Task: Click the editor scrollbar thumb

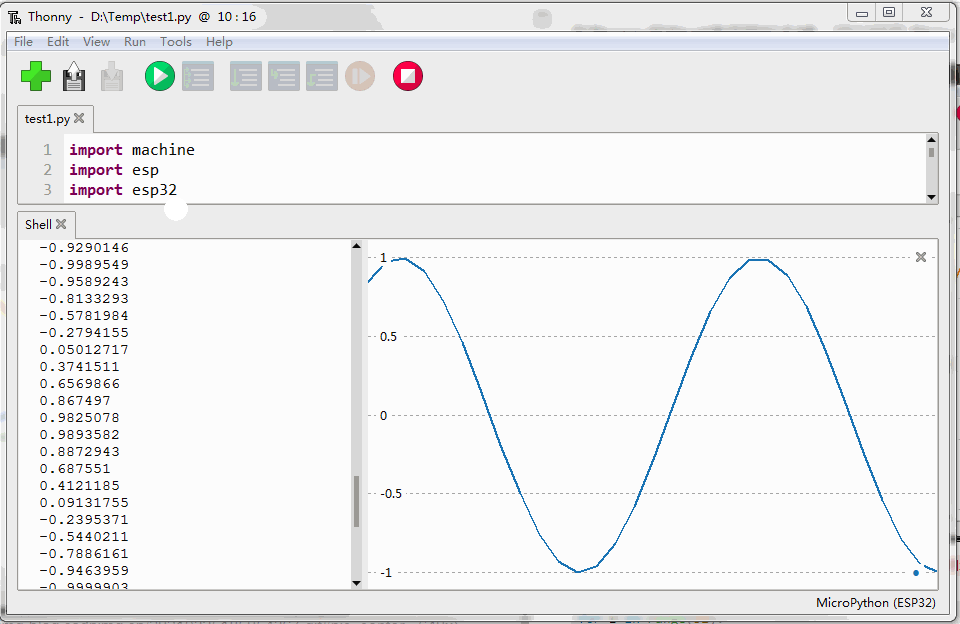Action: pos(932,152)
